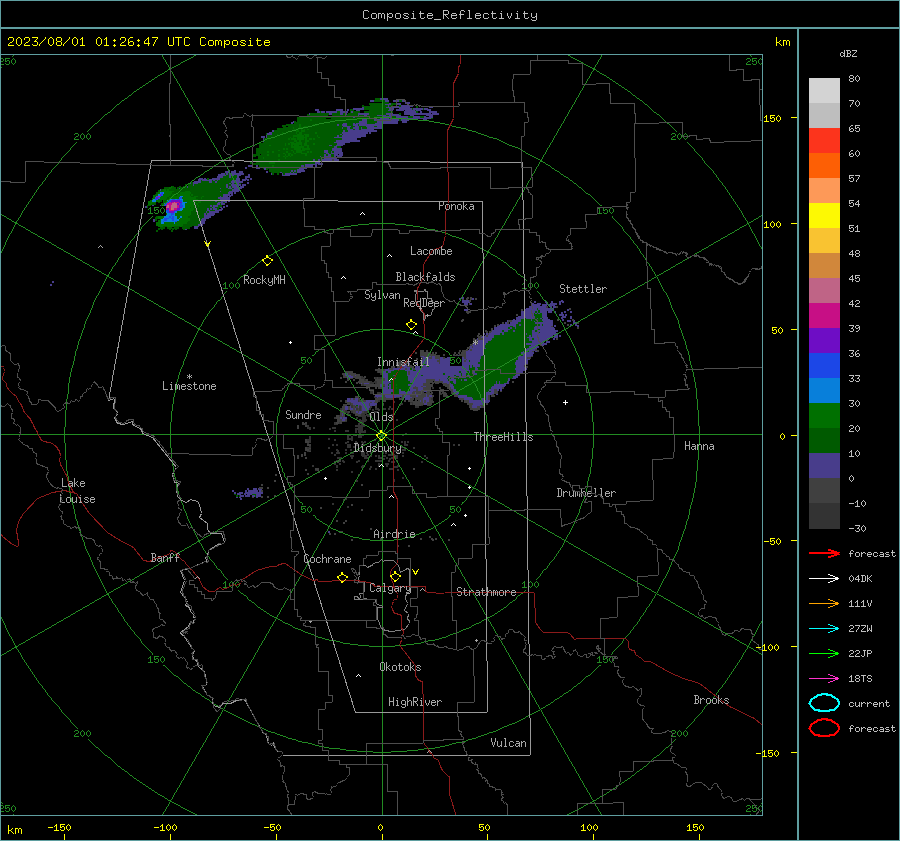Image resolution: width=900 pixels, height=841 pixels.
Task: Click the Stettler label
Action: tap(583, 289)
